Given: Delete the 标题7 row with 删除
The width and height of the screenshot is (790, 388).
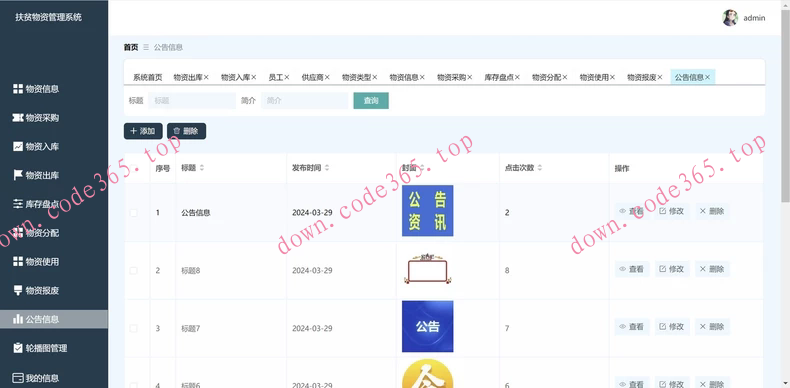Looking at the screenshot, I should tap(712, 327).
